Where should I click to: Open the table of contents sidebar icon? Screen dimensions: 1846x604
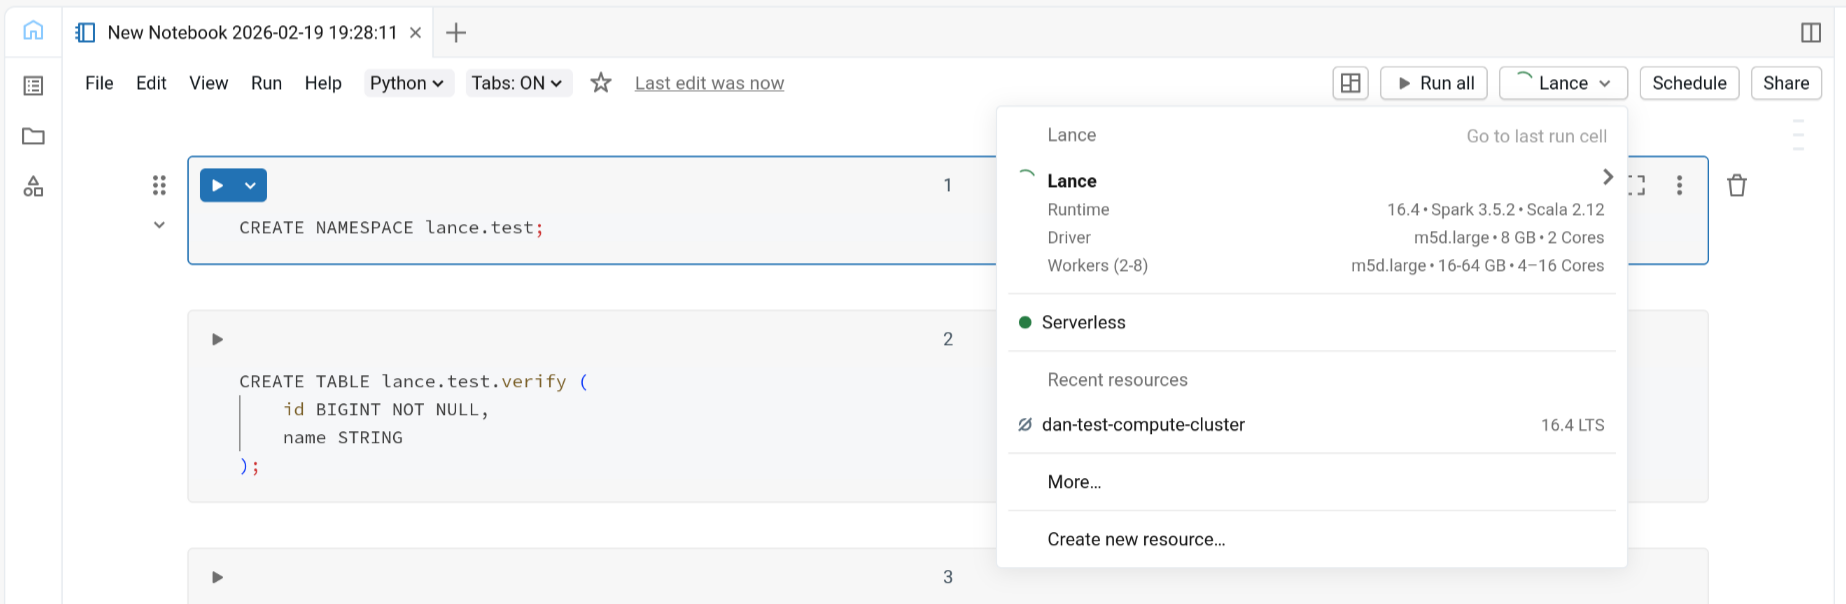(33, 86)
